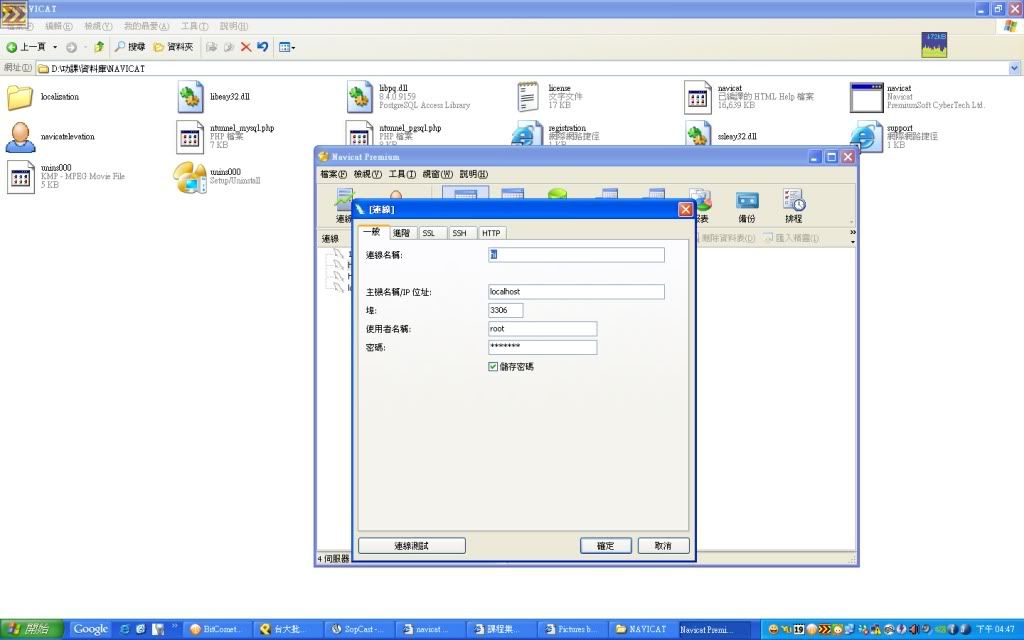Open the localization folder
Viewport: 1024px width, 640px height.
tap(20, 97)
